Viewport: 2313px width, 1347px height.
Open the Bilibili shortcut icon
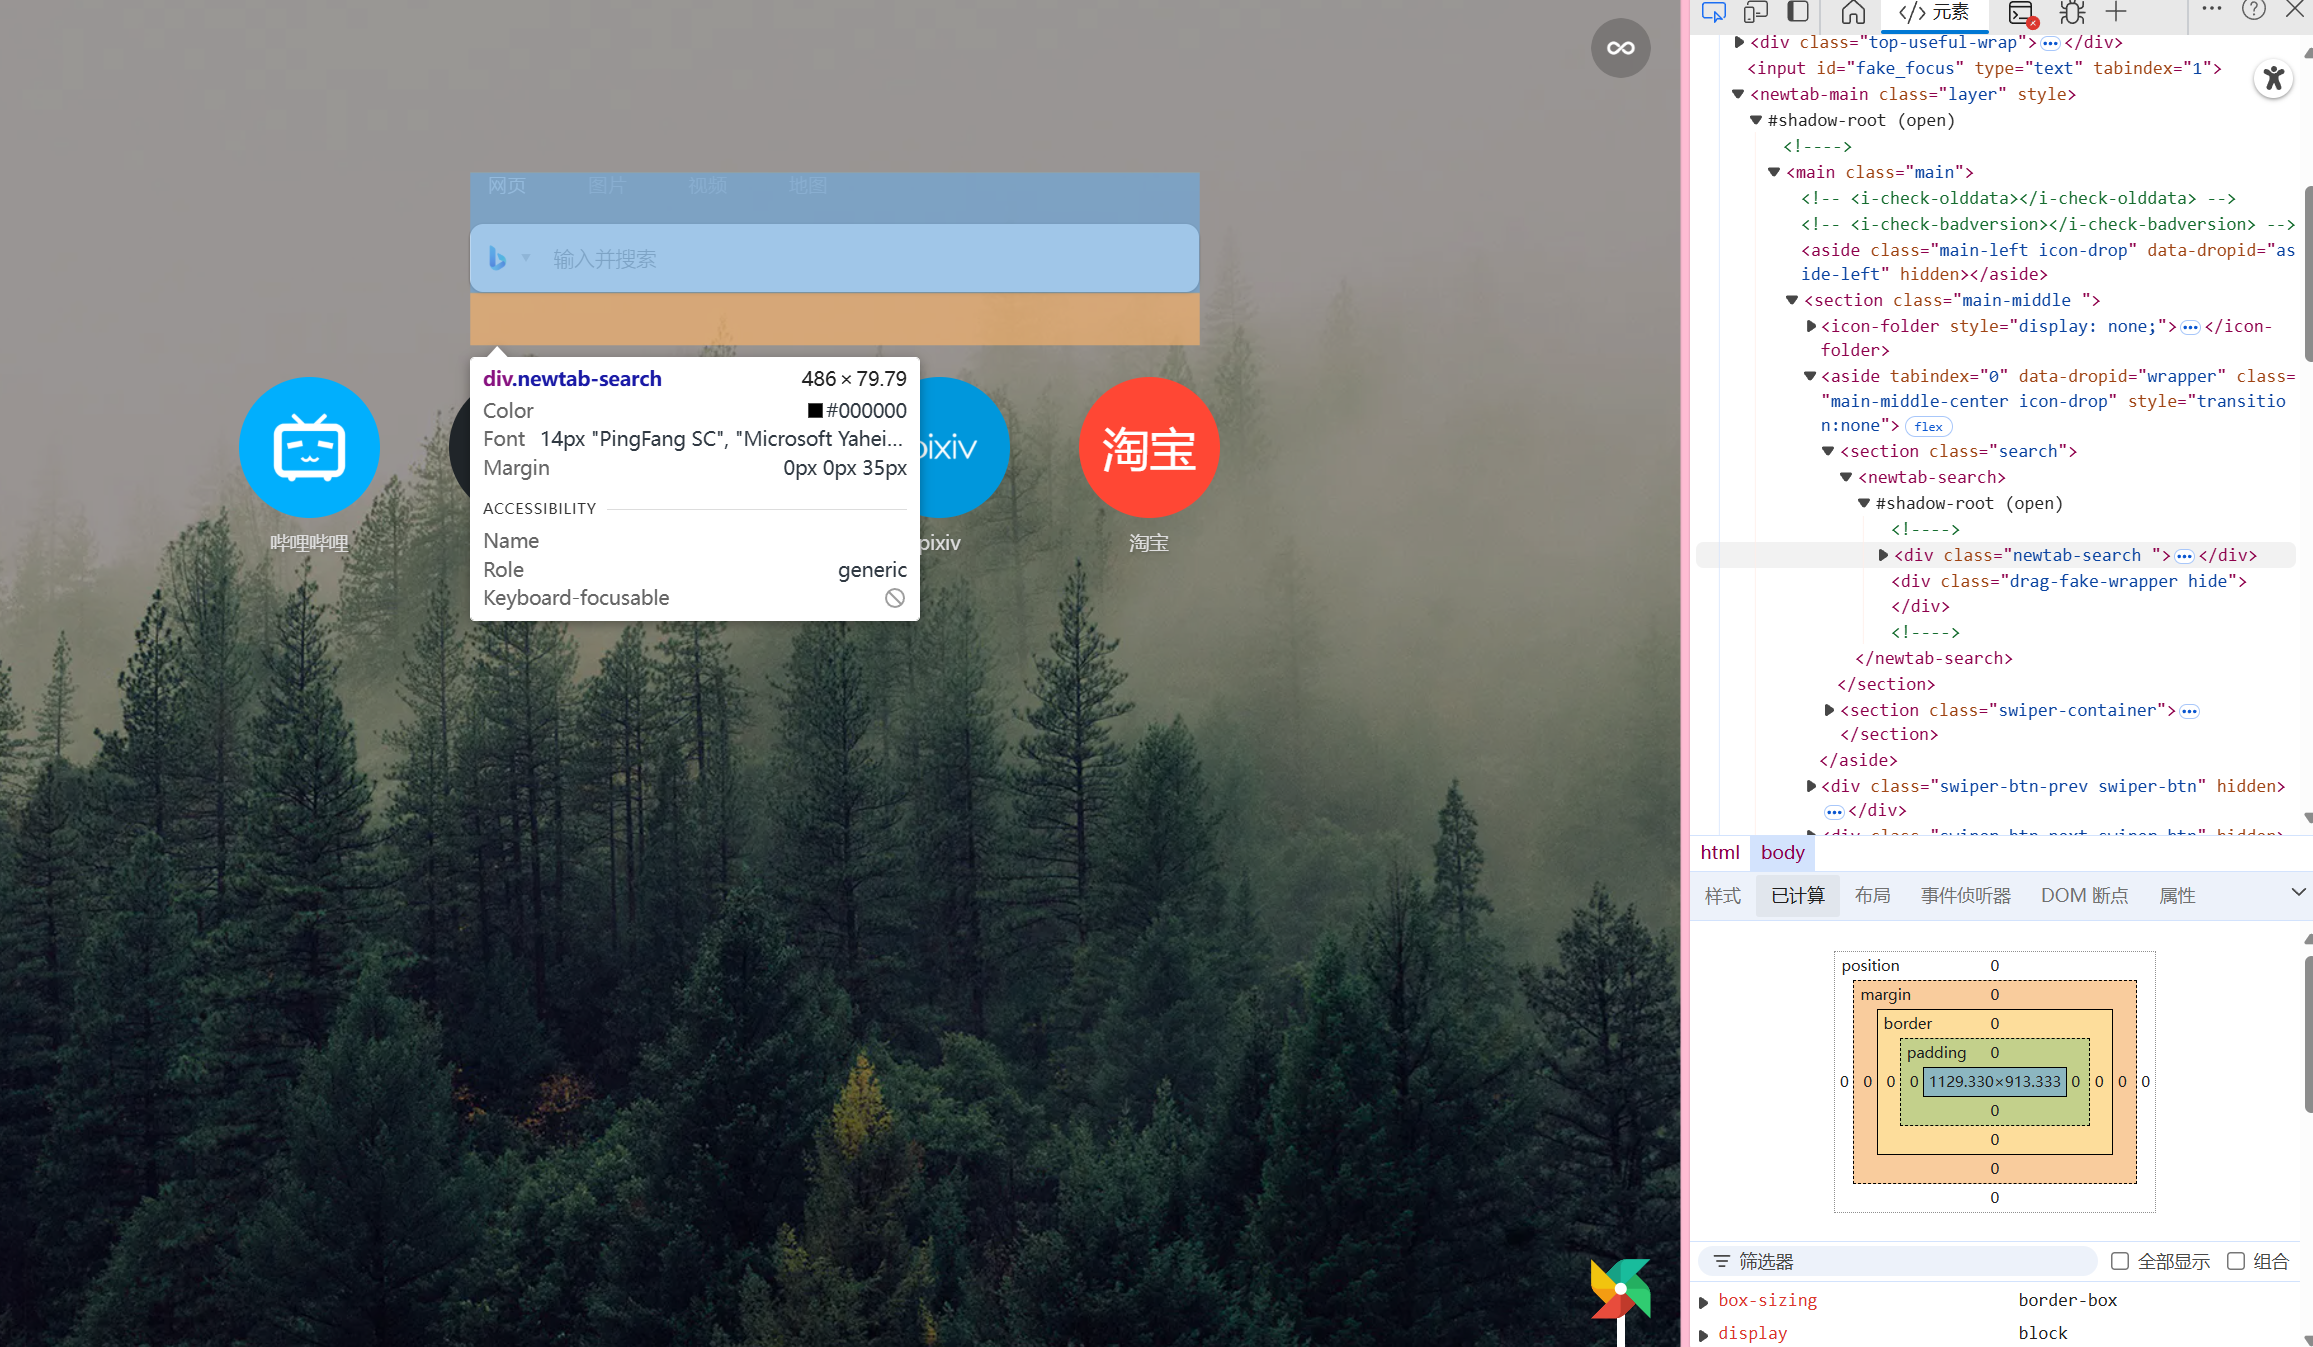[x=309, y=447]
